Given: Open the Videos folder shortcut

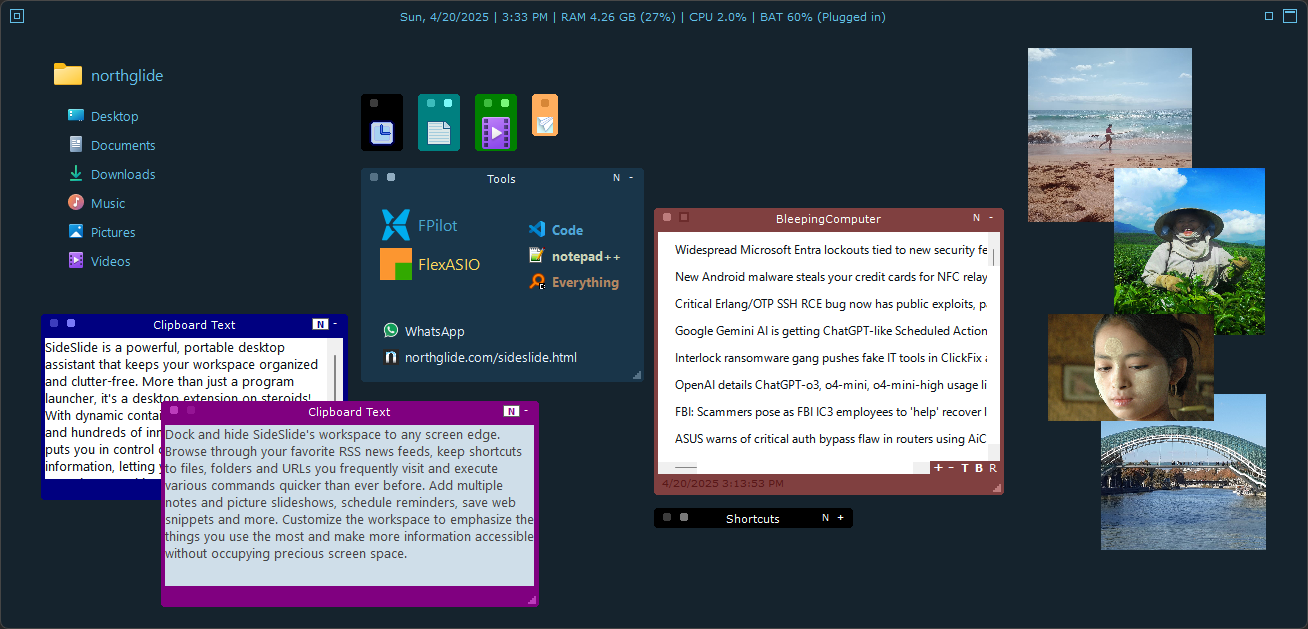Looking at the screenshot, I should 99,261.
